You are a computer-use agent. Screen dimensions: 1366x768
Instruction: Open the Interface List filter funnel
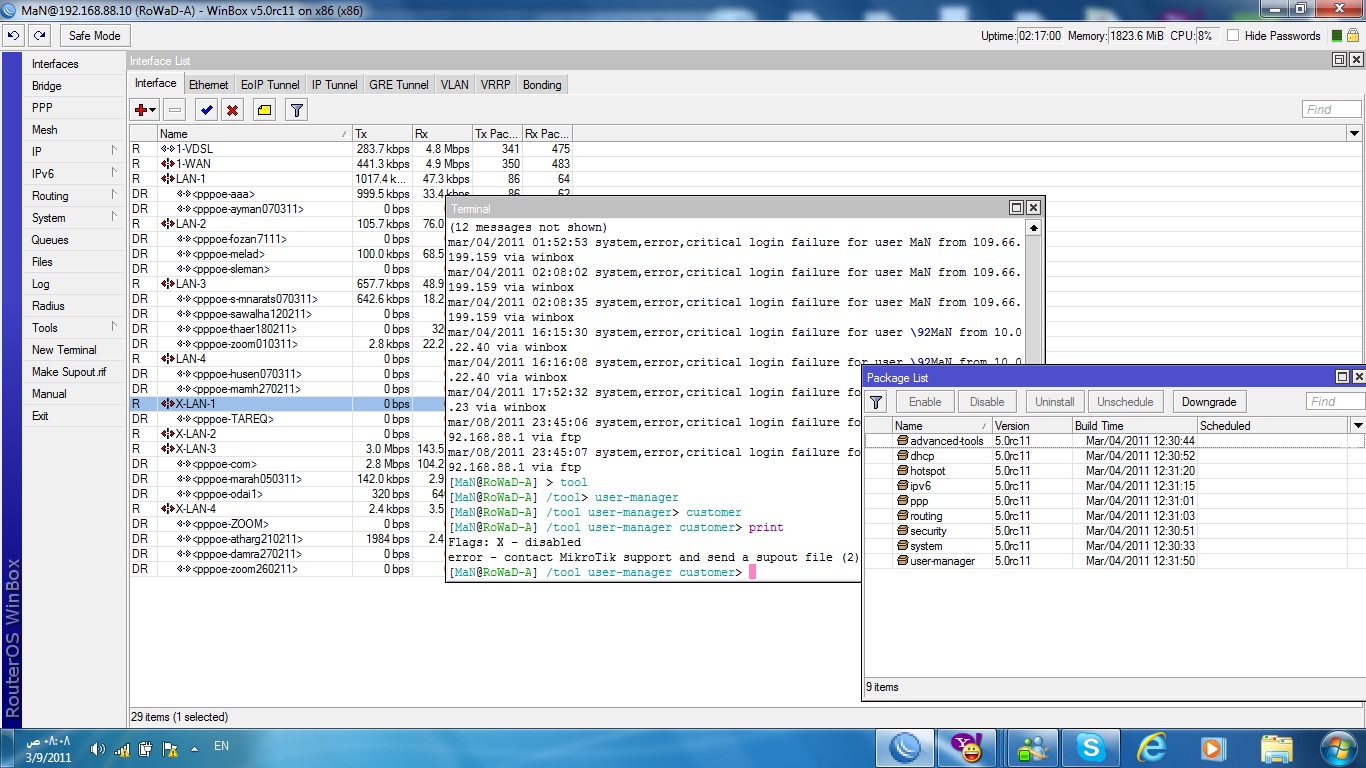[x=296, y=110]
